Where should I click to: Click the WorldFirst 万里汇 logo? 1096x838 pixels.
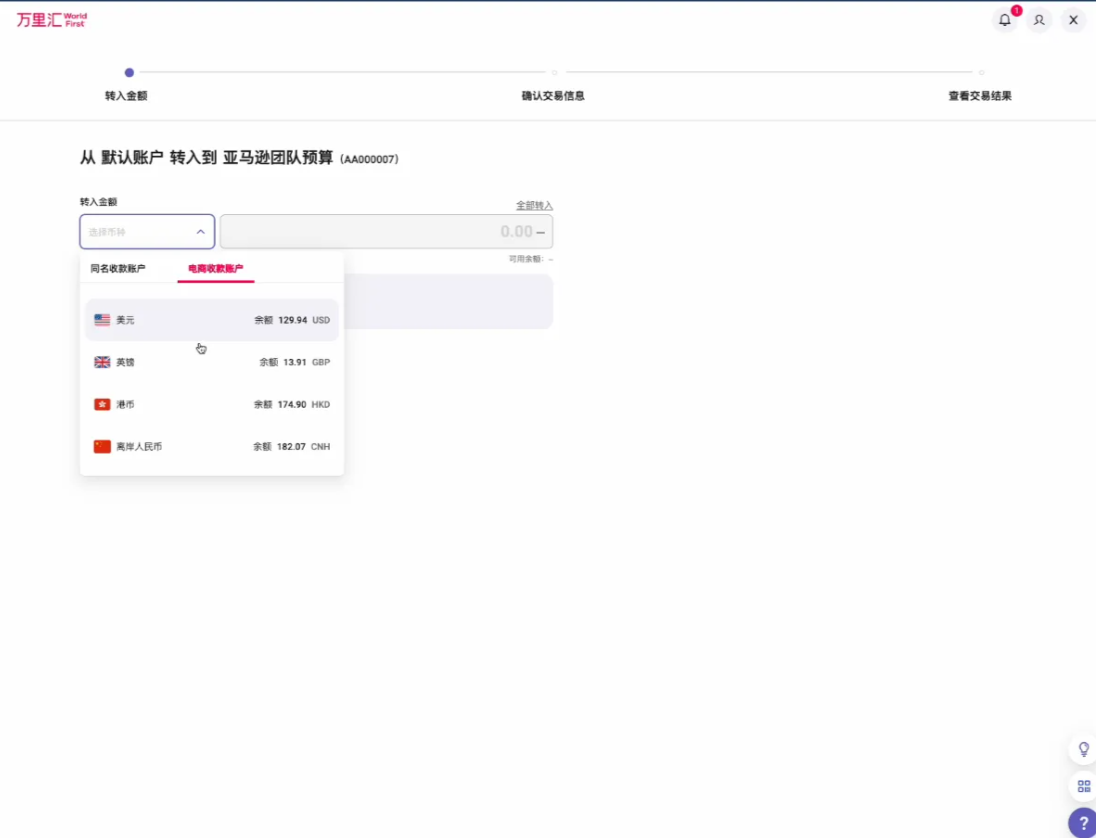pos(52,20)
